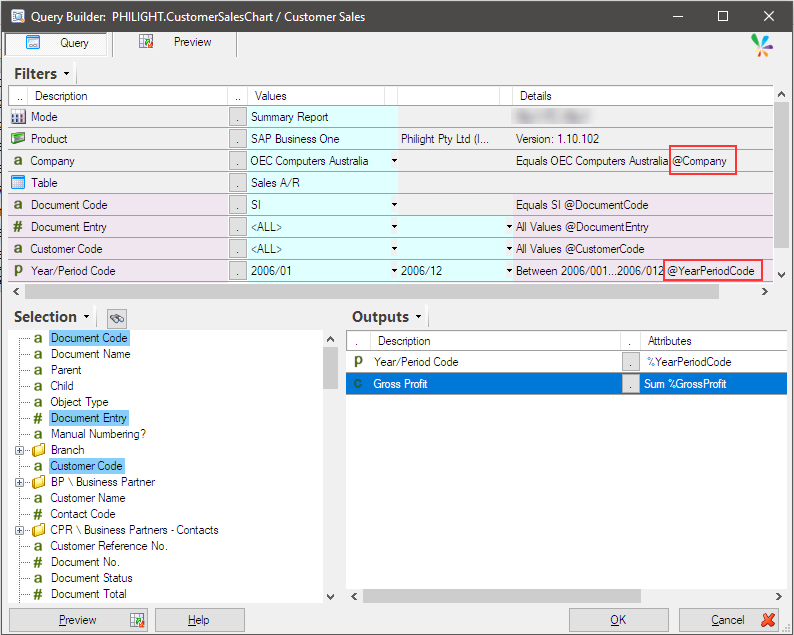This screenshot has width=794, height=635.
Task: Select Document Total tree item
Action: pos(89,594)
